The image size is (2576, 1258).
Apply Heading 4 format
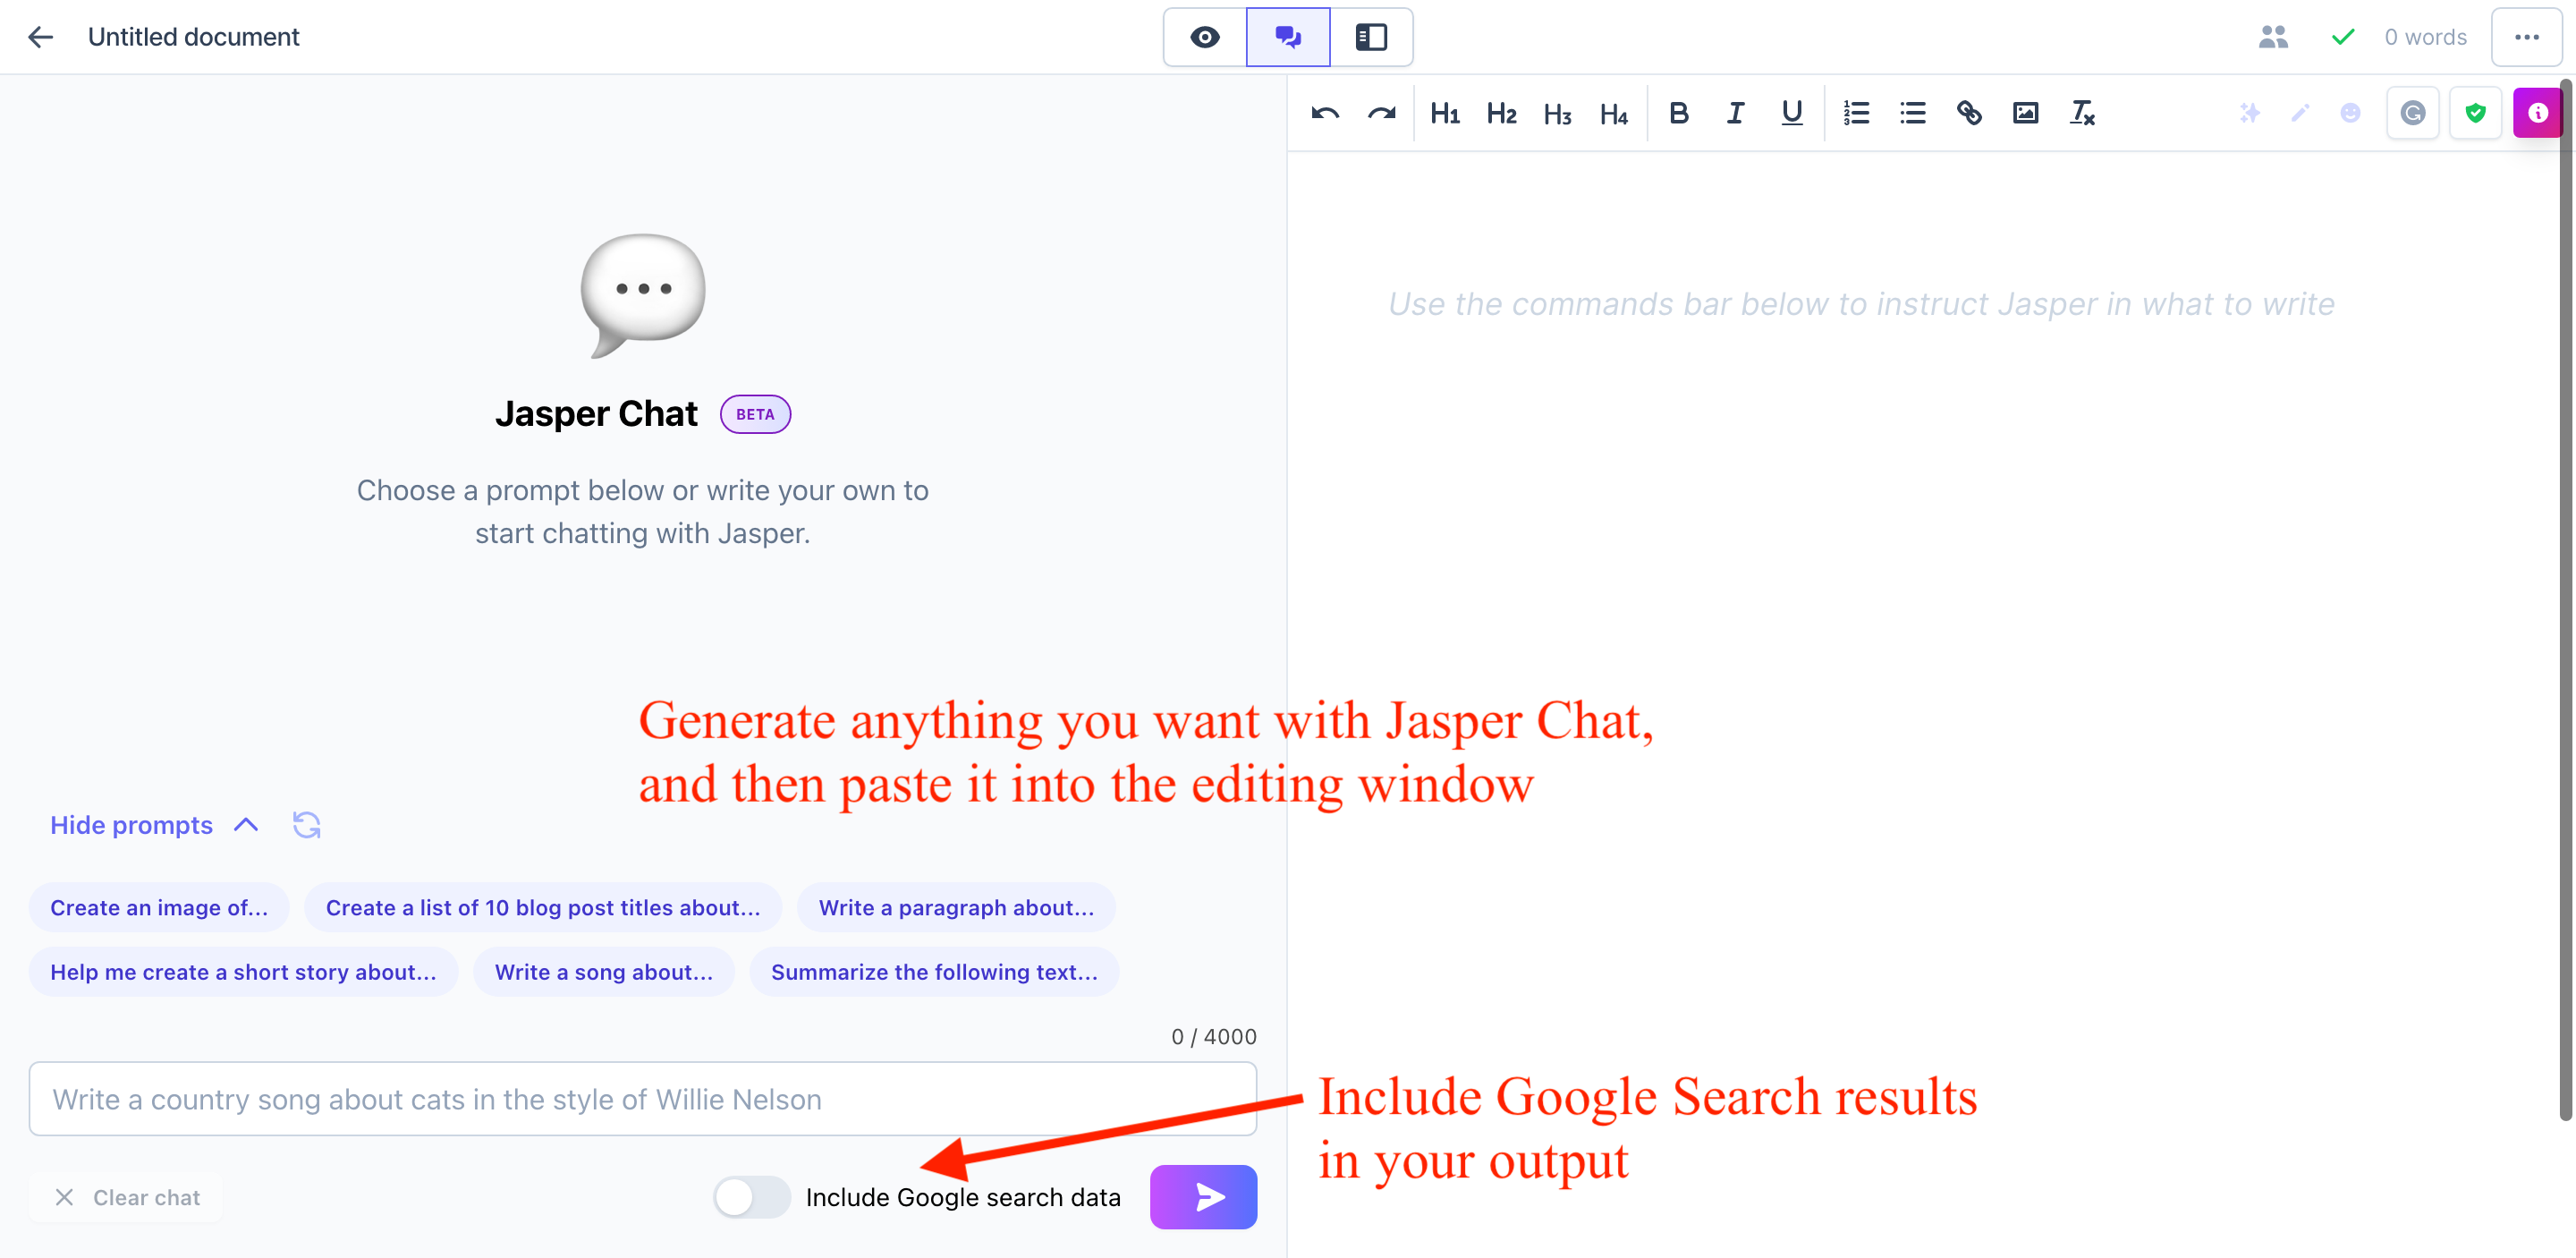click(1613, 113)
